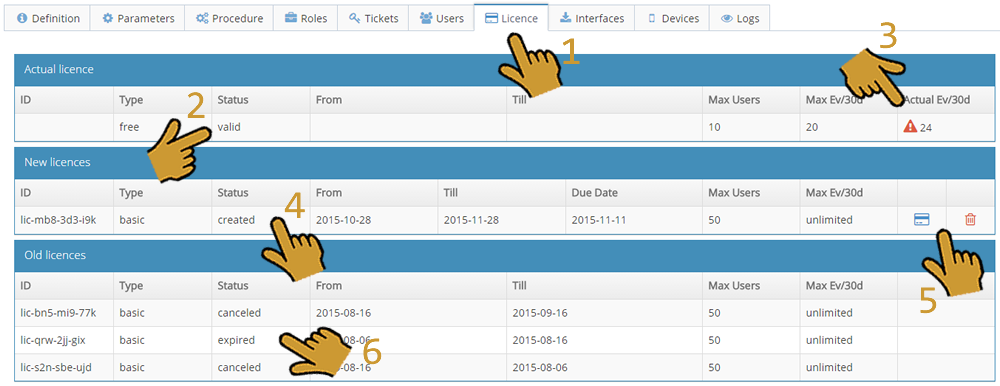Switch to the Parameters tab
Screen dimensions: 1000x386
(137, 19)
